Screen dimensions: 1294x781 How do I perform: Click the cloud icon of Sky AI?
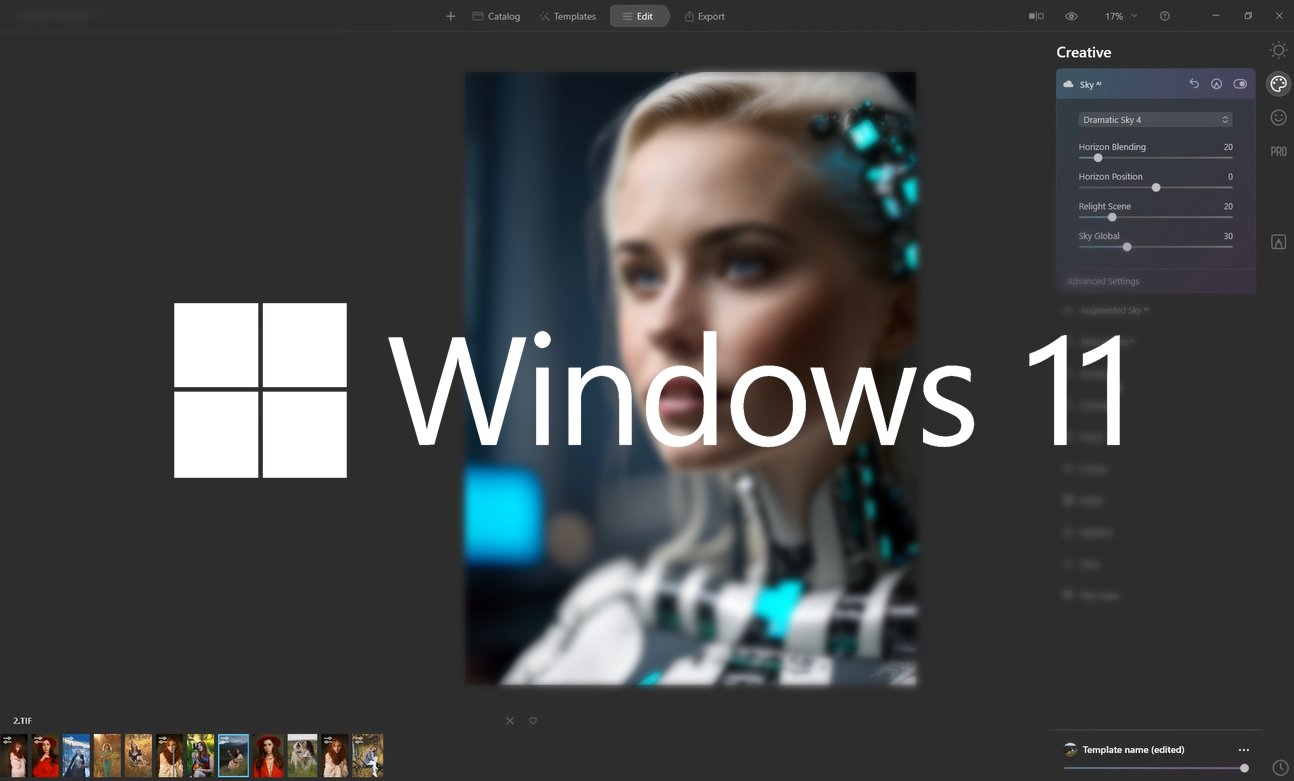coord(1068,84)
